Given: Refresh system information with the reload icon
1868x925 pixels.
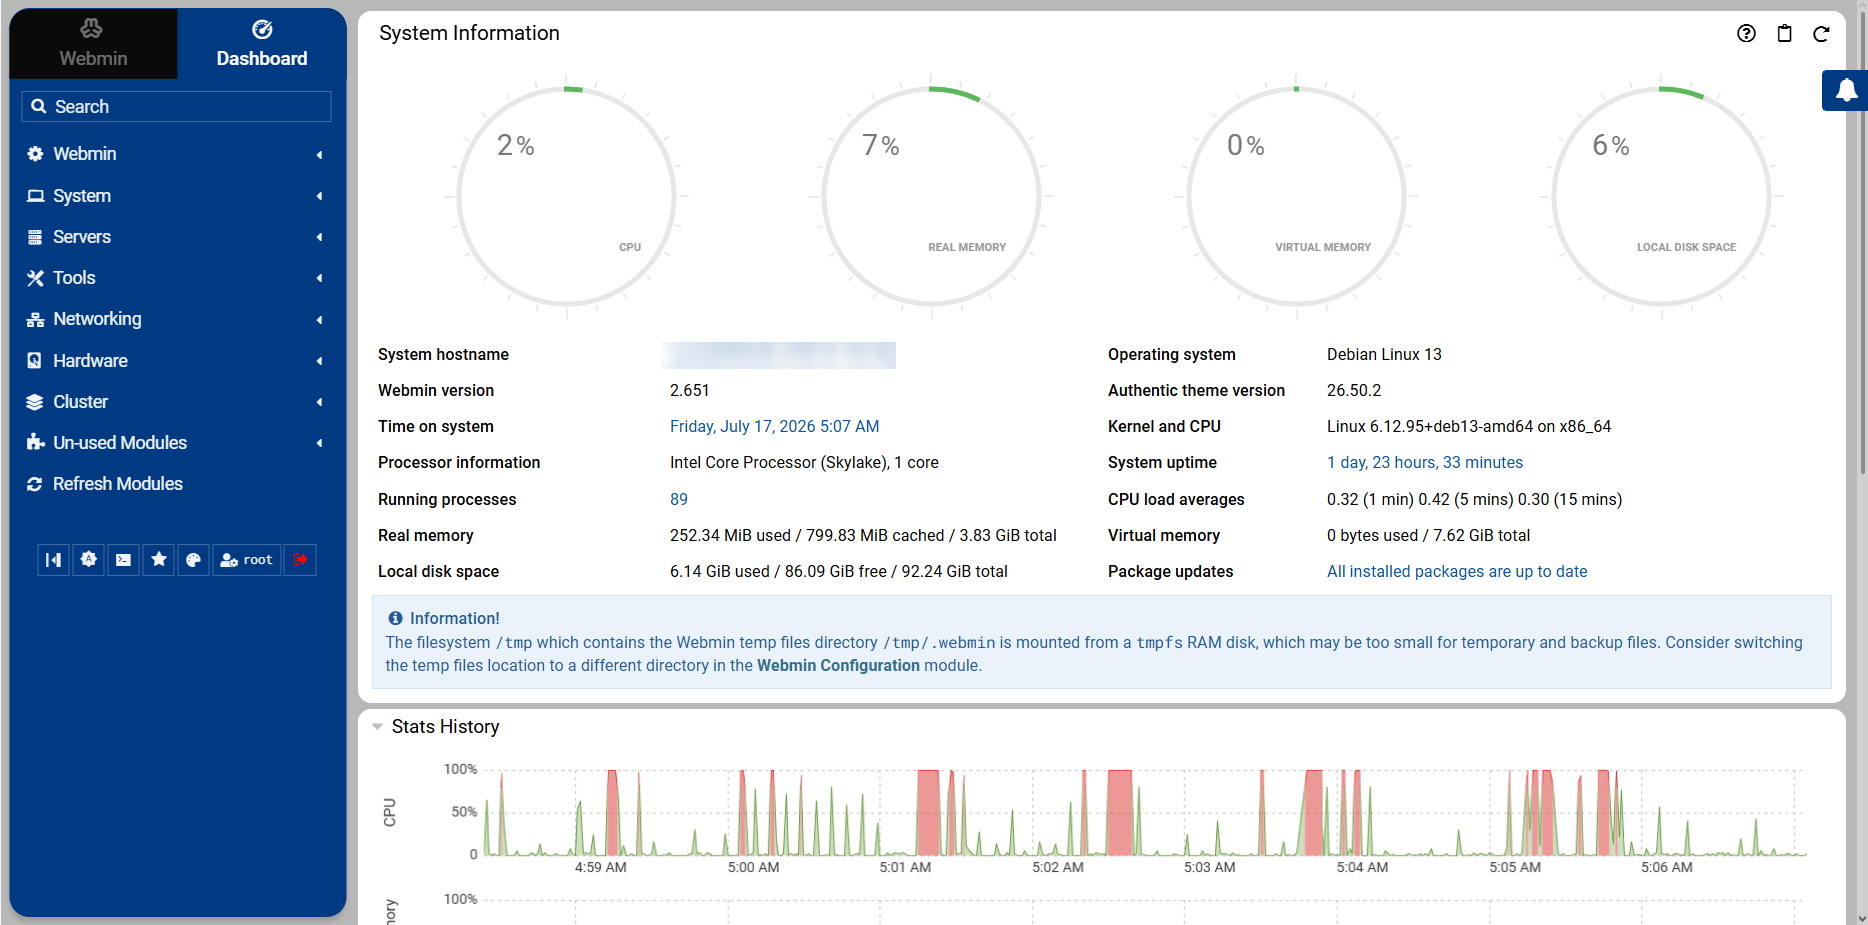Looking at the screenshot, I should click(x=1821, y=33).
